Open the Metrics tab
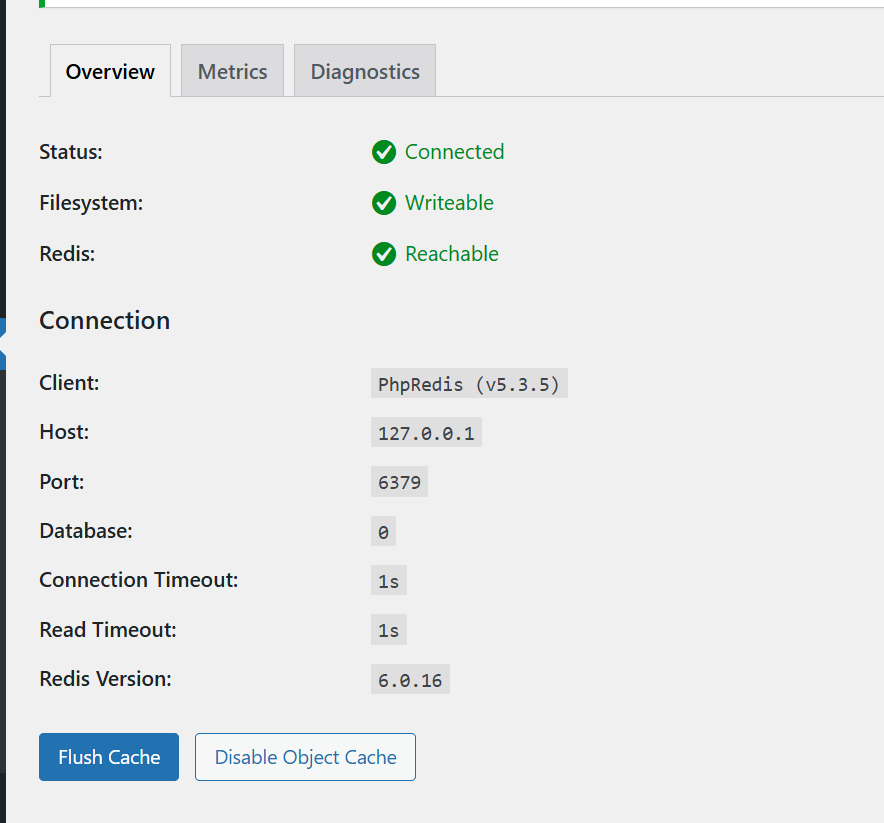 232,70
